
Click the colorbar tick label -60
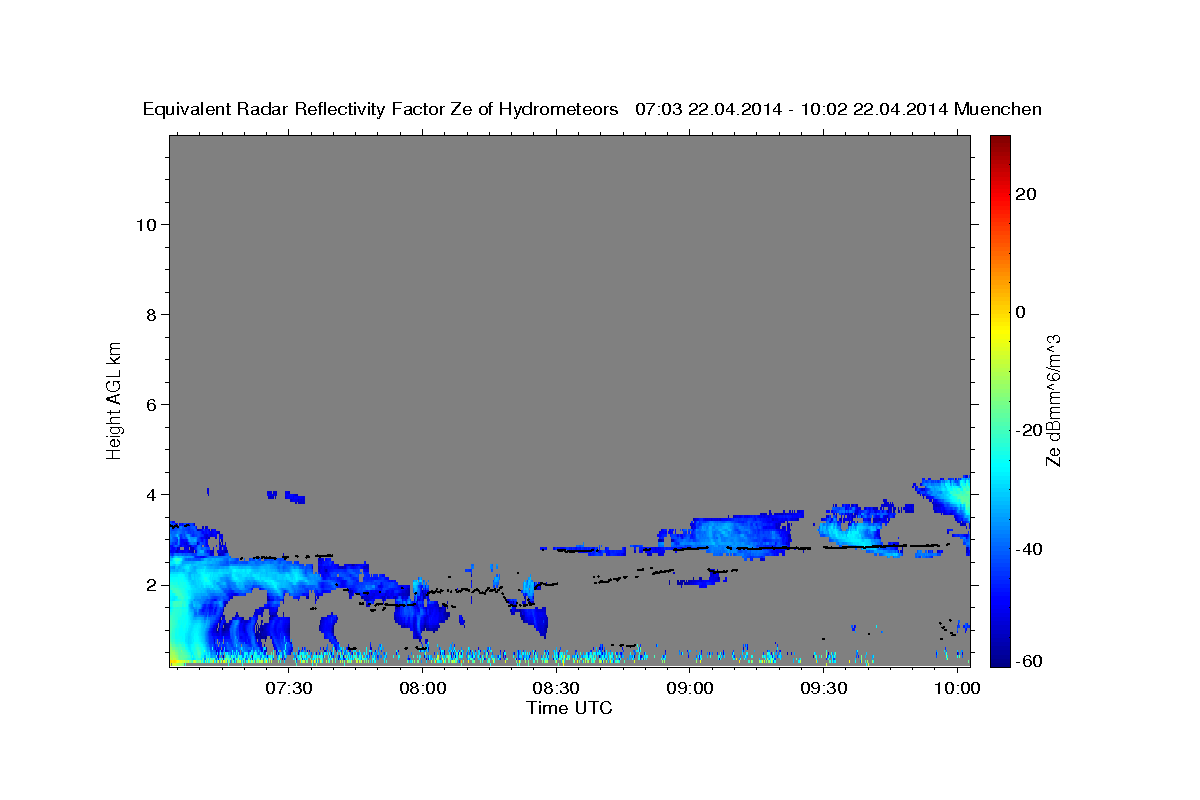point(1029,661)
